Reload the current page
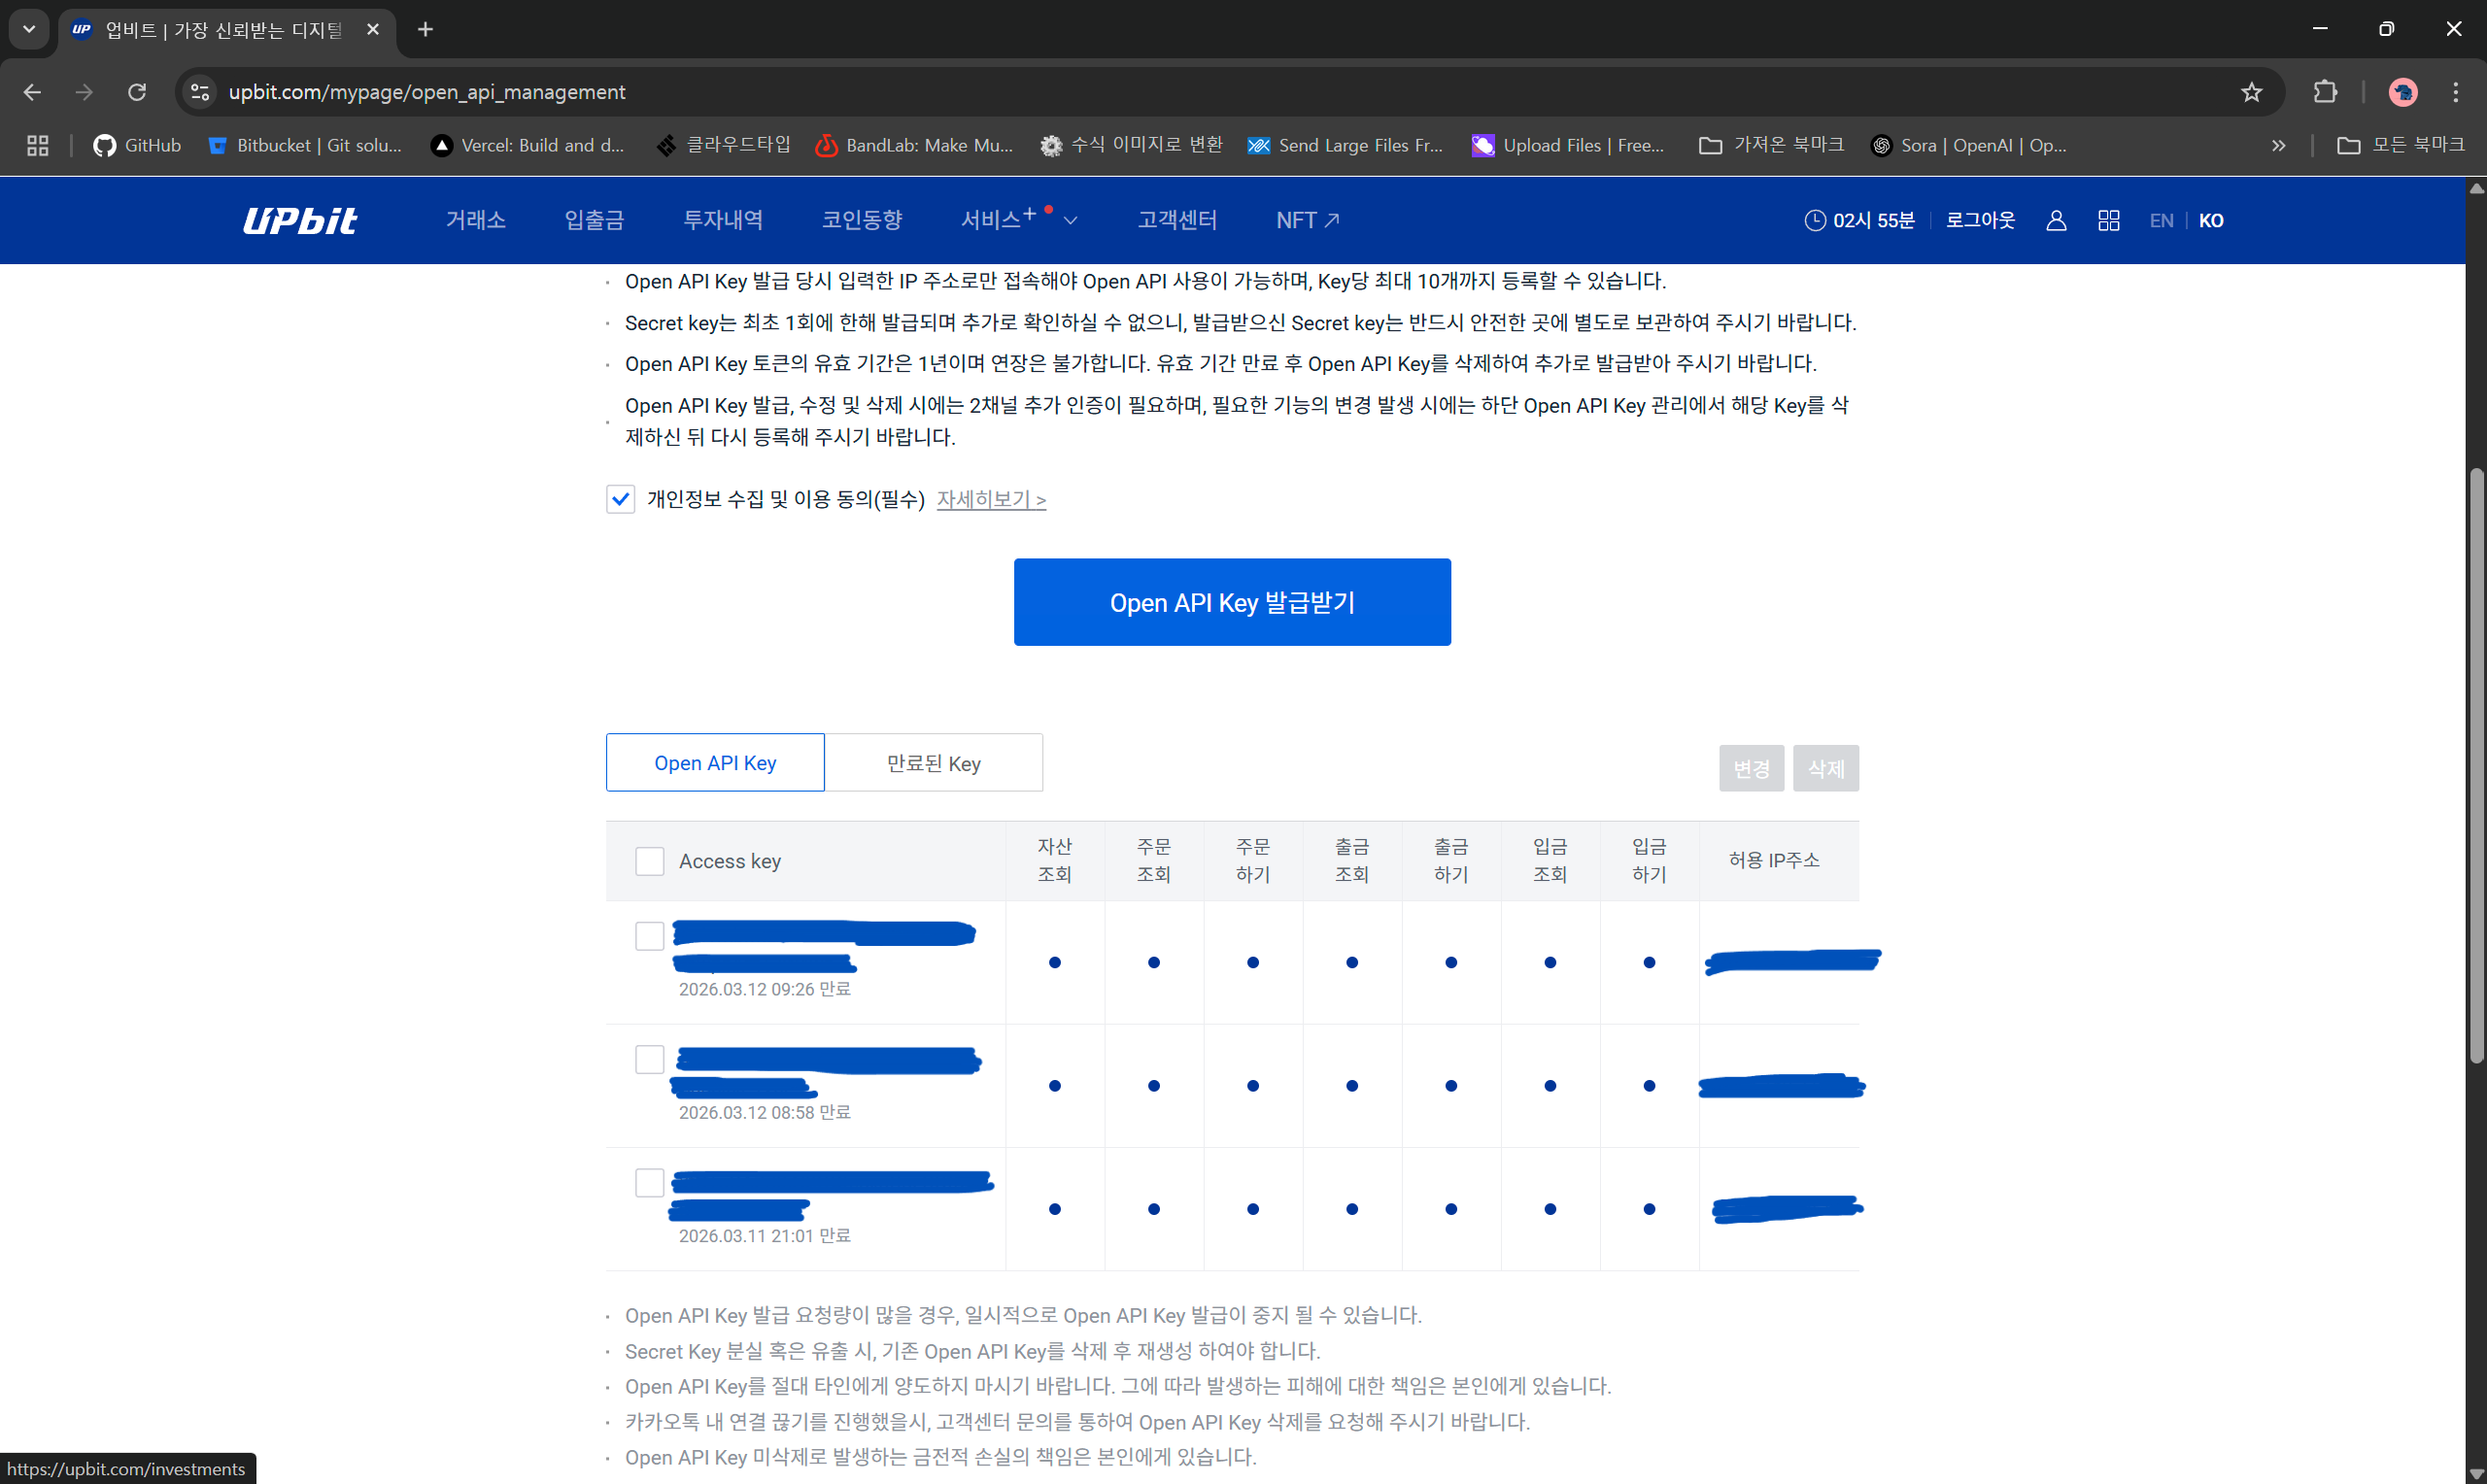This screenshot has width=2487, height=1484. [x=137, y=92]
